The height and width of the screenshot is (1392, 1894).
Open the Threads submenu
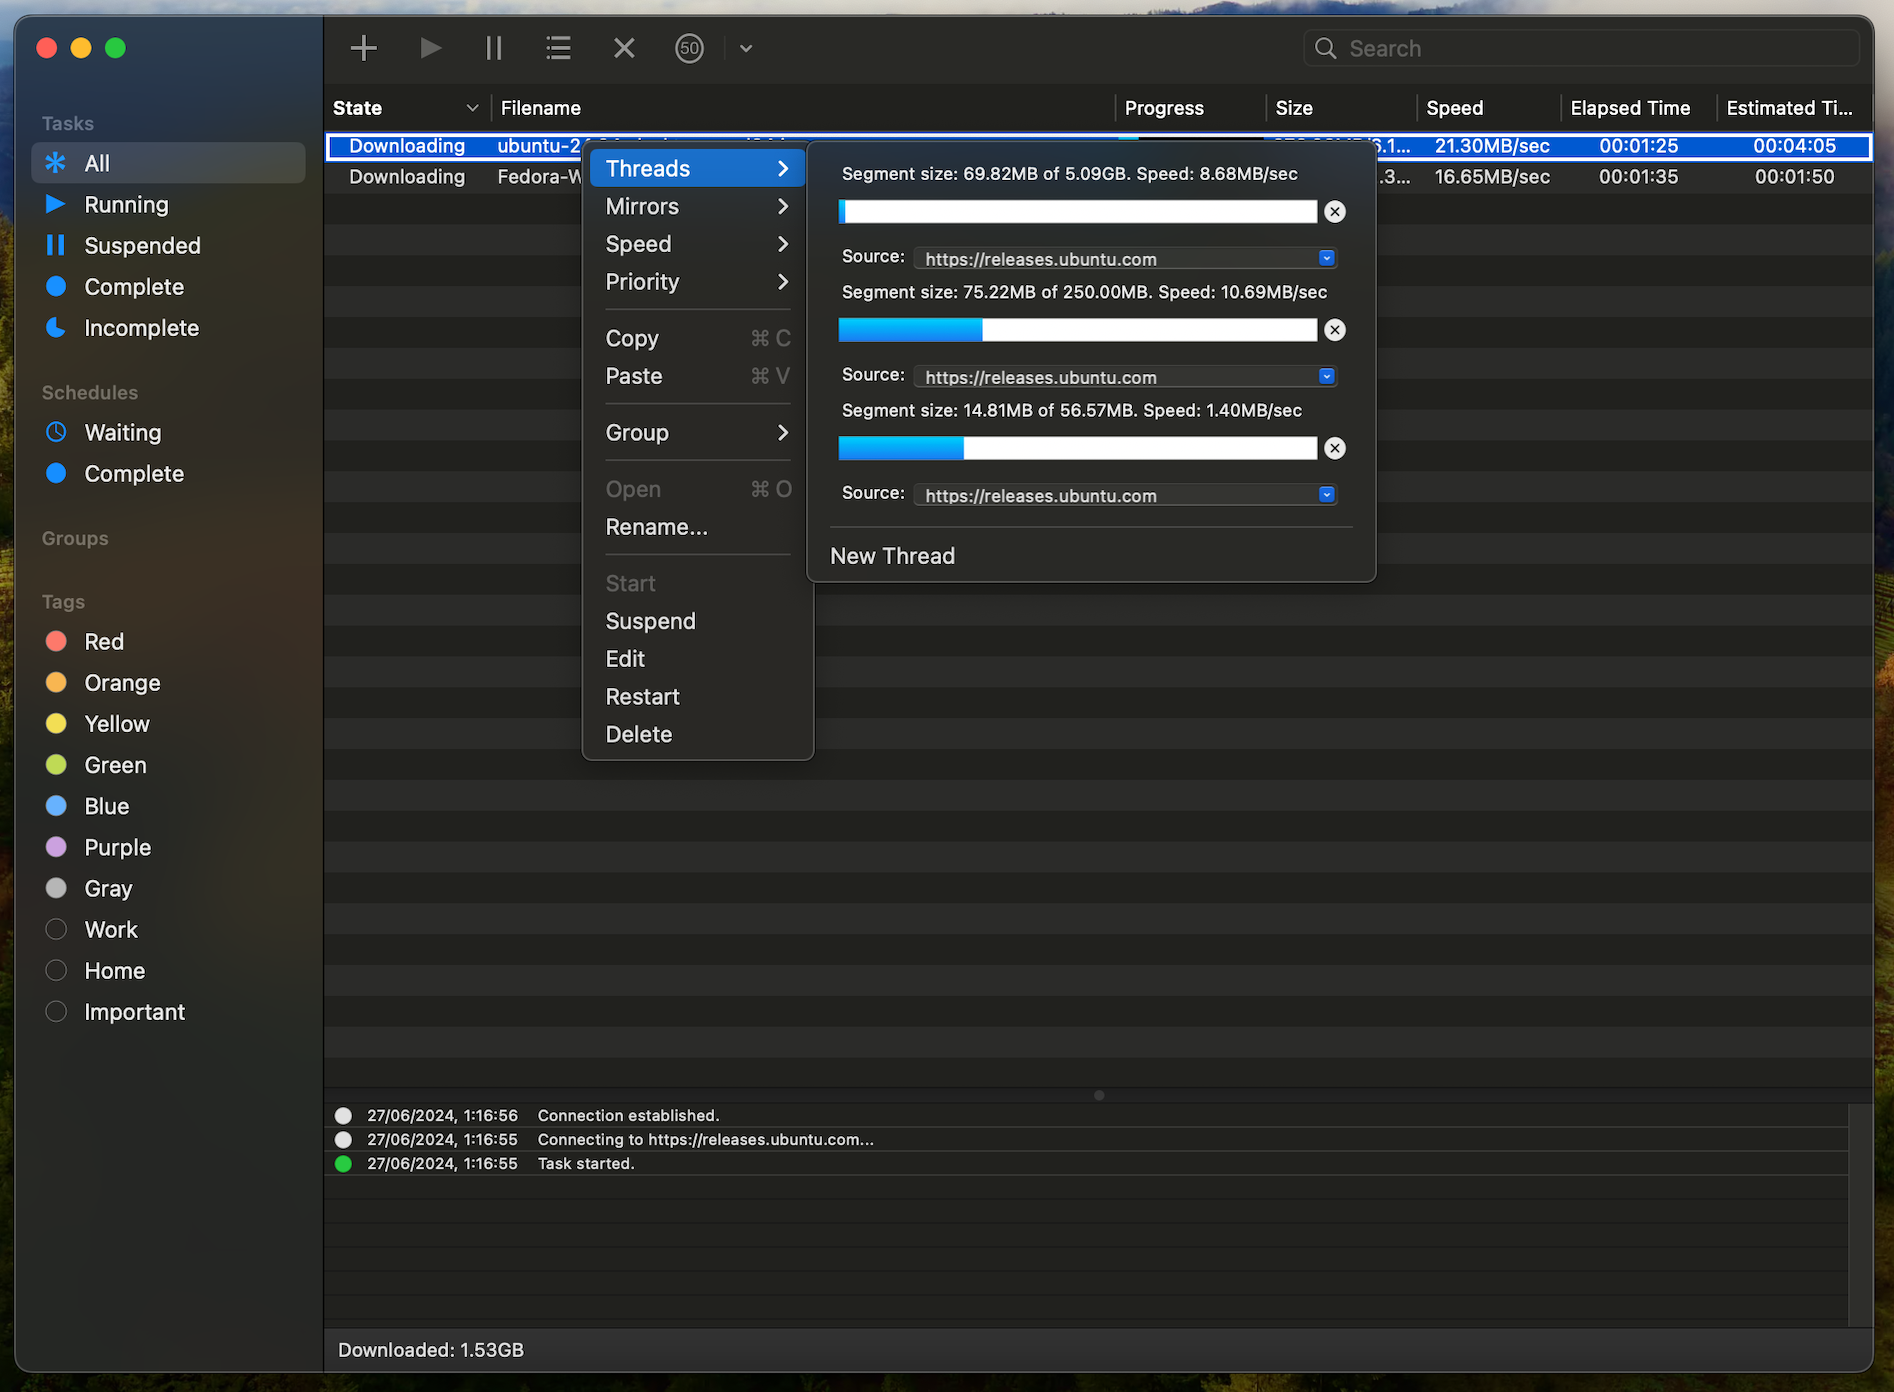(698, 168)
